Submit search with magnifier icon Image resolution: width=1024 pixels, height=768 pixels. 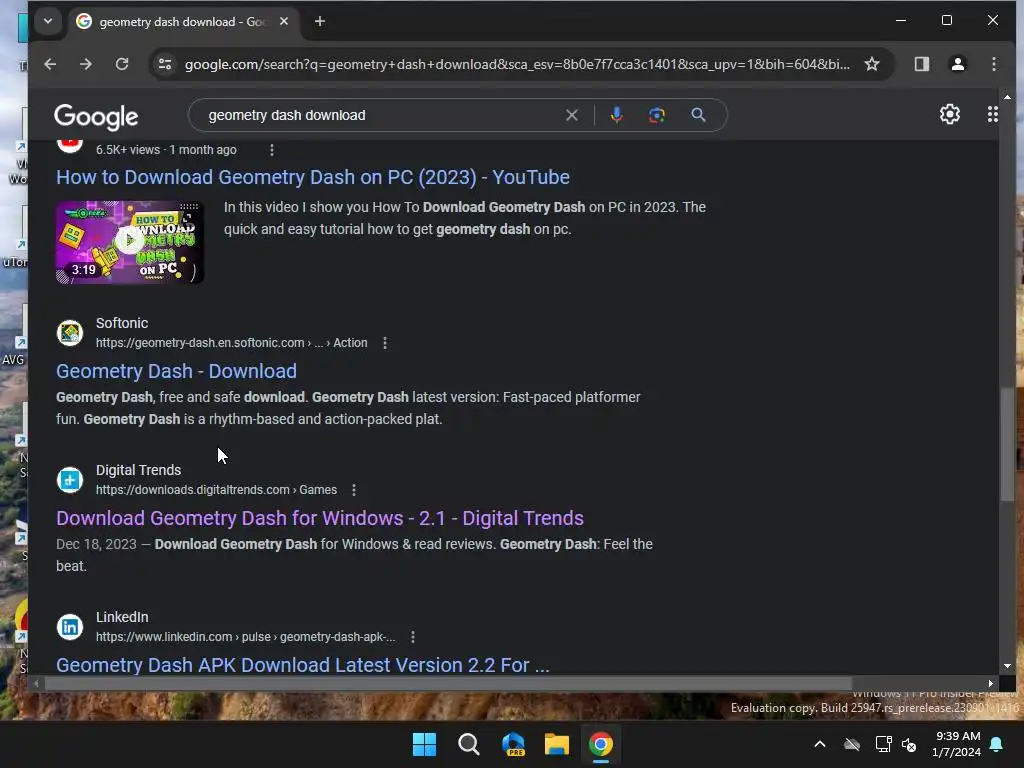[698, 116]
